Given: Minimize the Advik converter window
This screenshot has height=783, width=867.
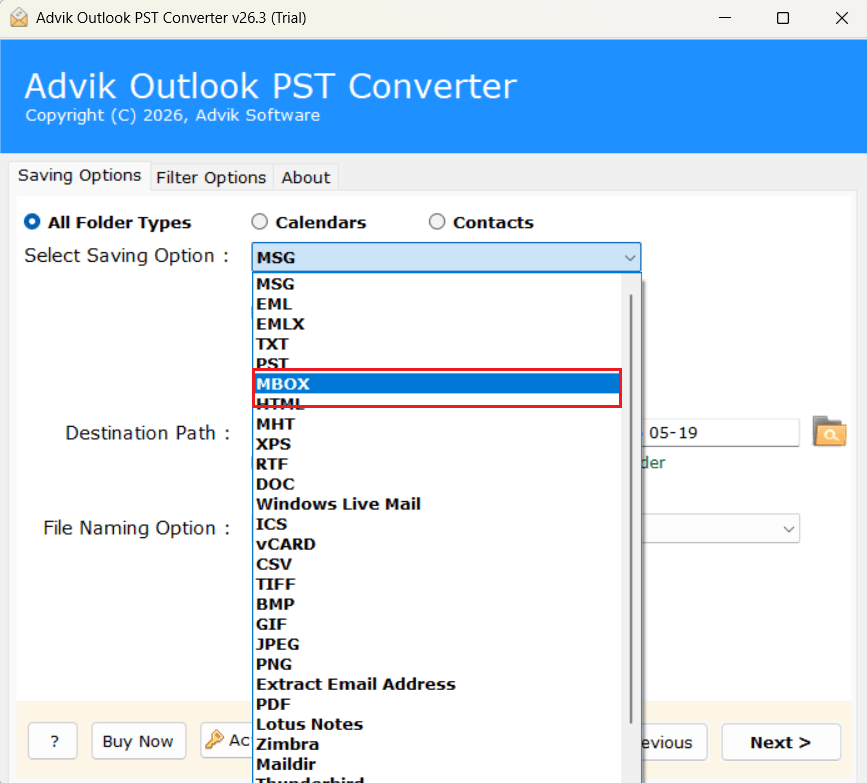Looking at the screenshot, I should [725, 18].
